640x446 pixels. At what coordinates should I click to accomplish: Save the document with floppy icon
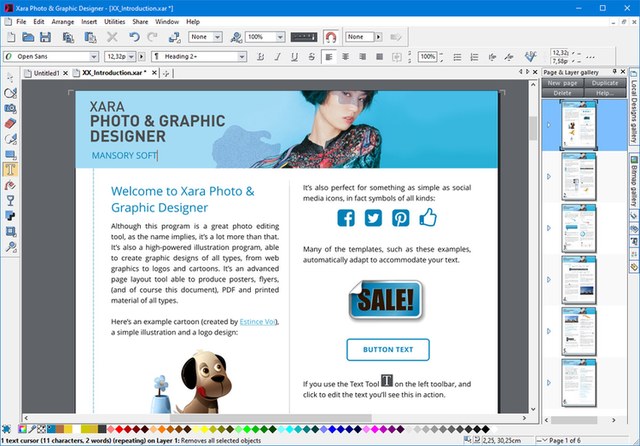pos(45,38)
